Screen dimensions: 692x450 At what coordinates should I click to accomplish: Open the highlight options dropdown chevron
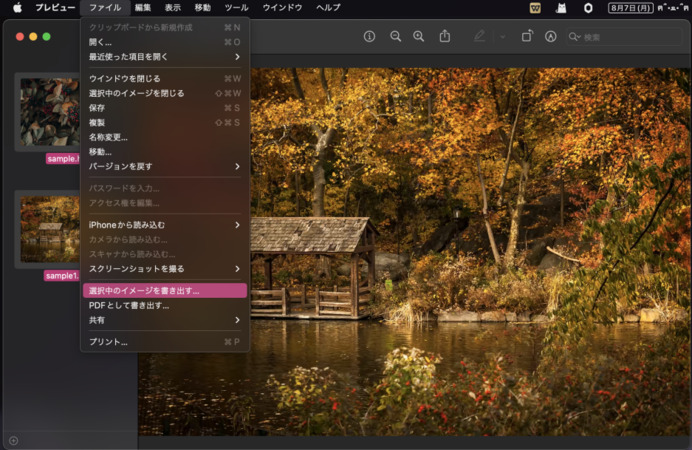tap(502, 36)
